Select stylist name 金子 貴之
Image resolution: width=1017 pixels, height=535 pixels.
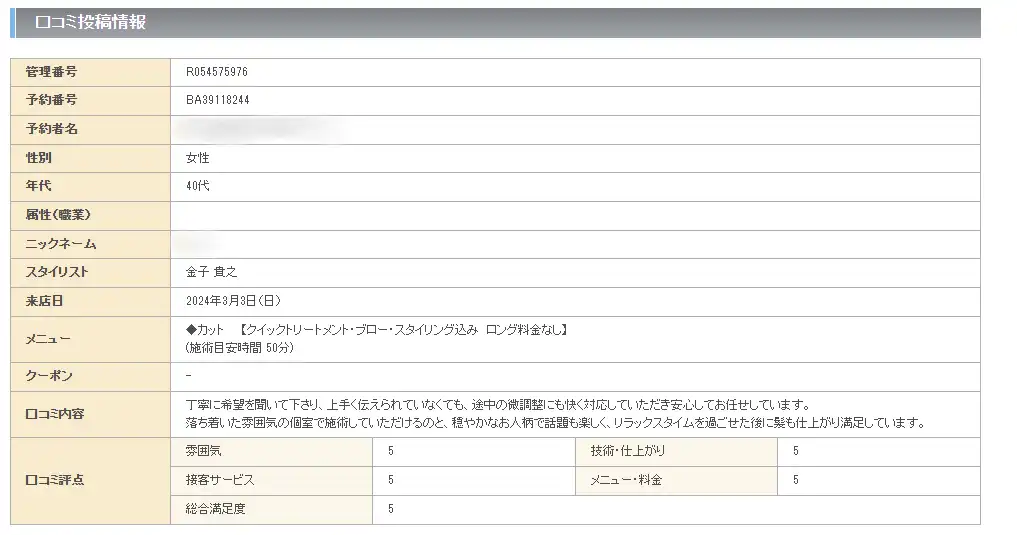(x=211, y=272)
